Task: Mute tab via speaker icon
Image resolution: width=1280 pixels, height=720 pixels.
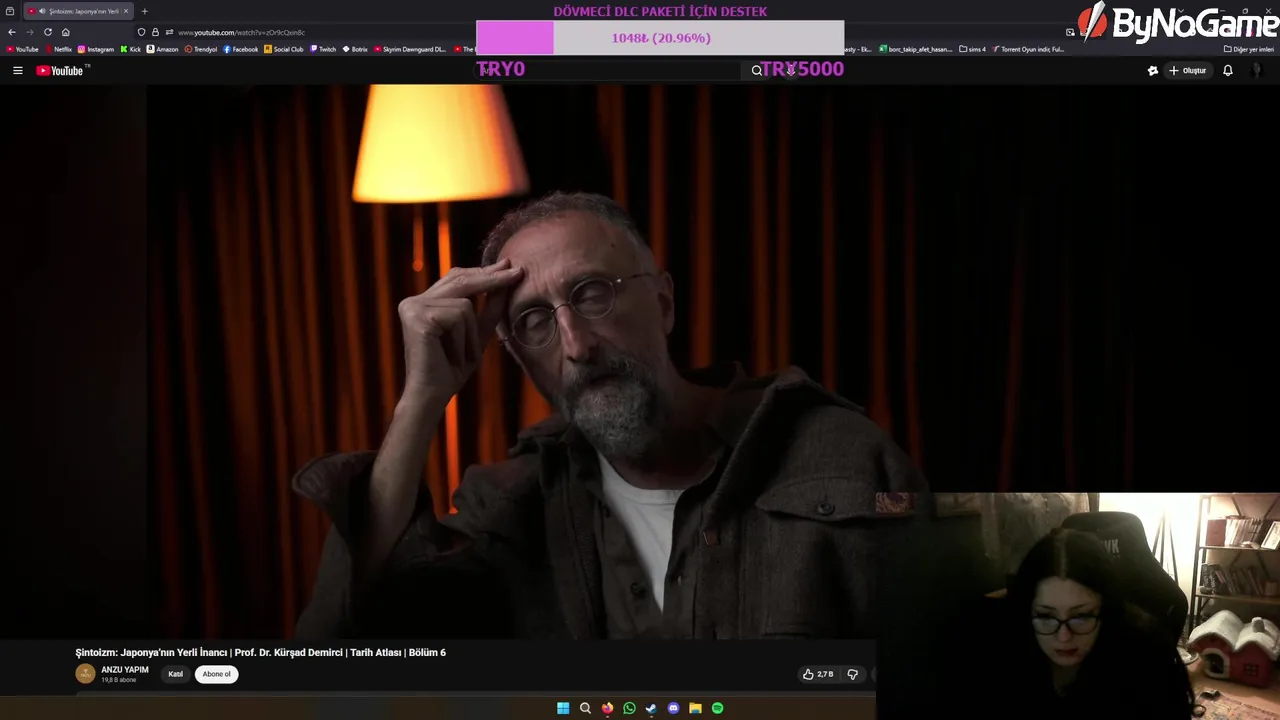Action: (42, 11)
